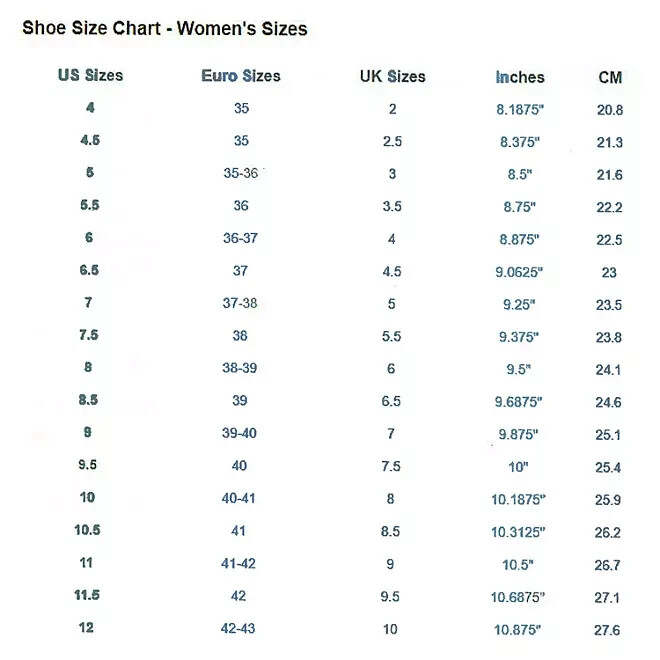Select the Euro size 41-42 entry
This screenshot has height=660, width=660.
coord(240,563)
